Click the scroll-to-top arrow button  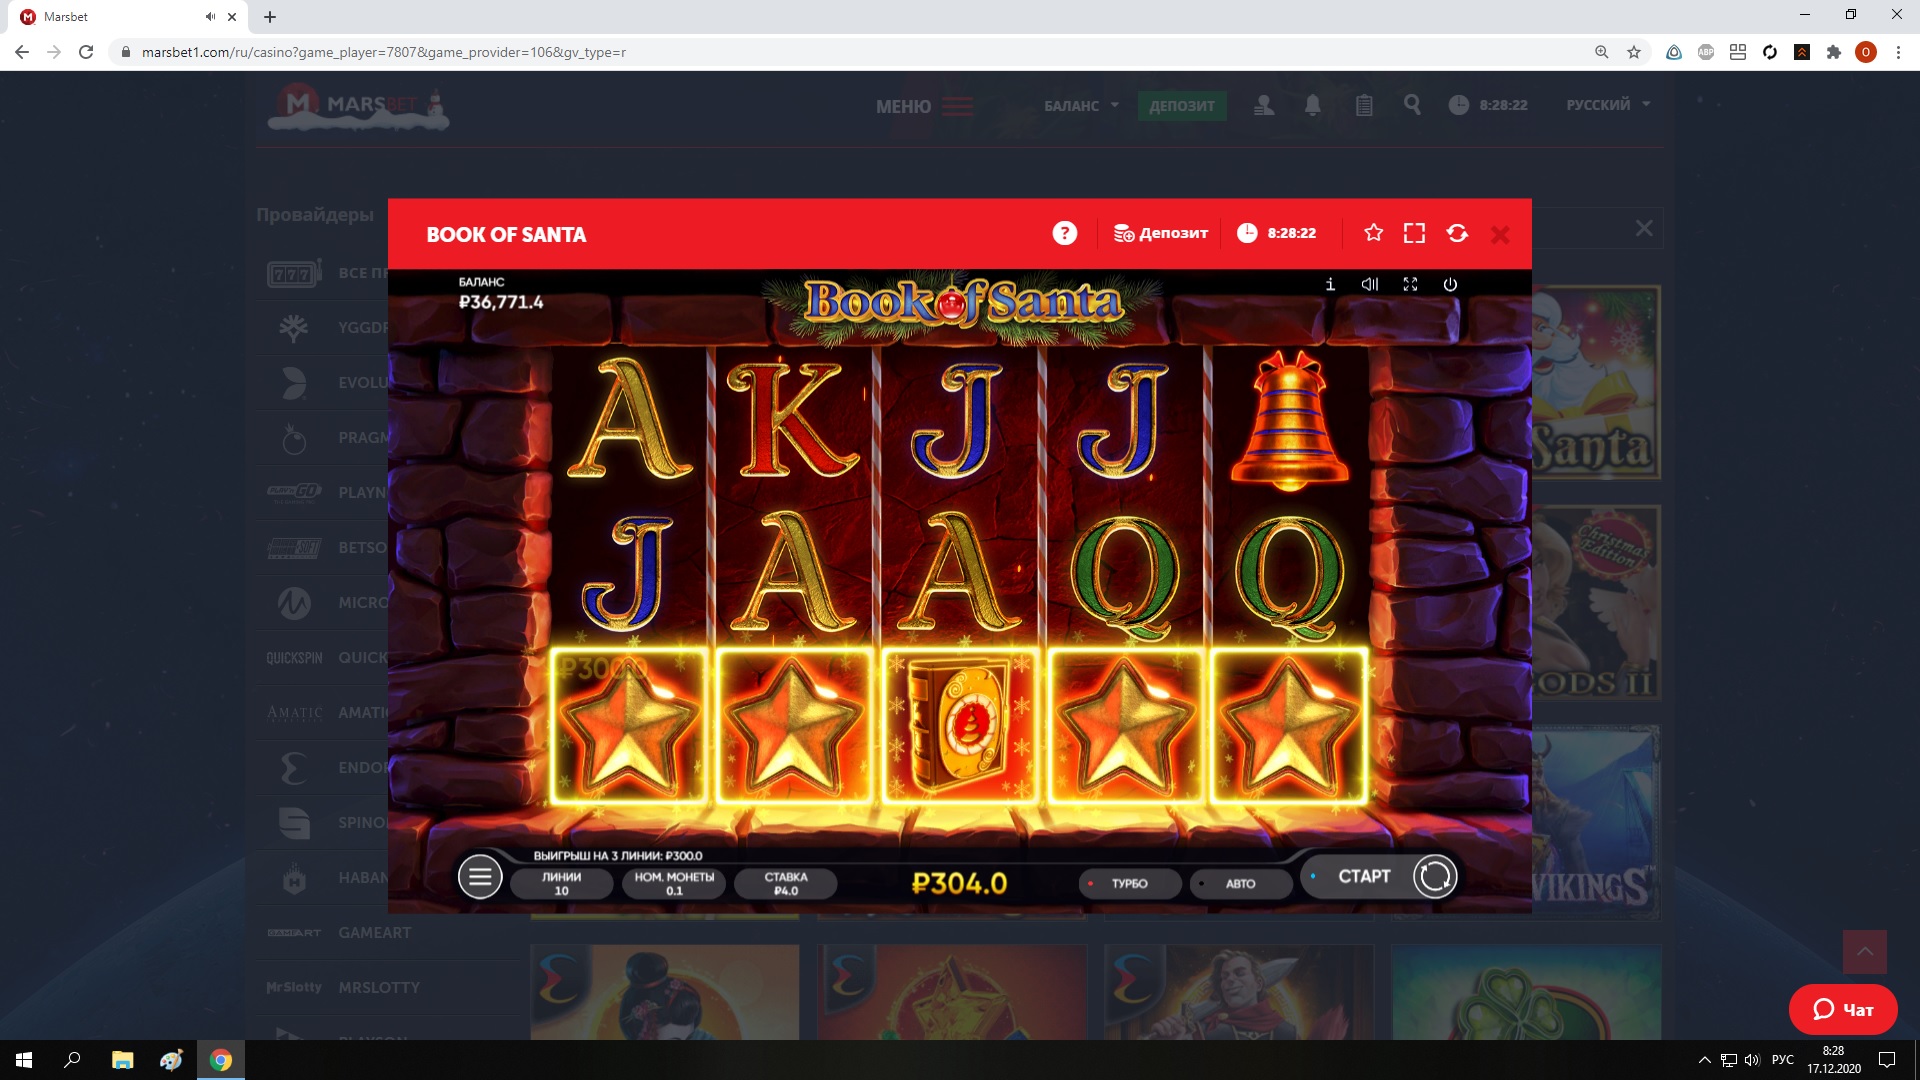click(1865, 952)
